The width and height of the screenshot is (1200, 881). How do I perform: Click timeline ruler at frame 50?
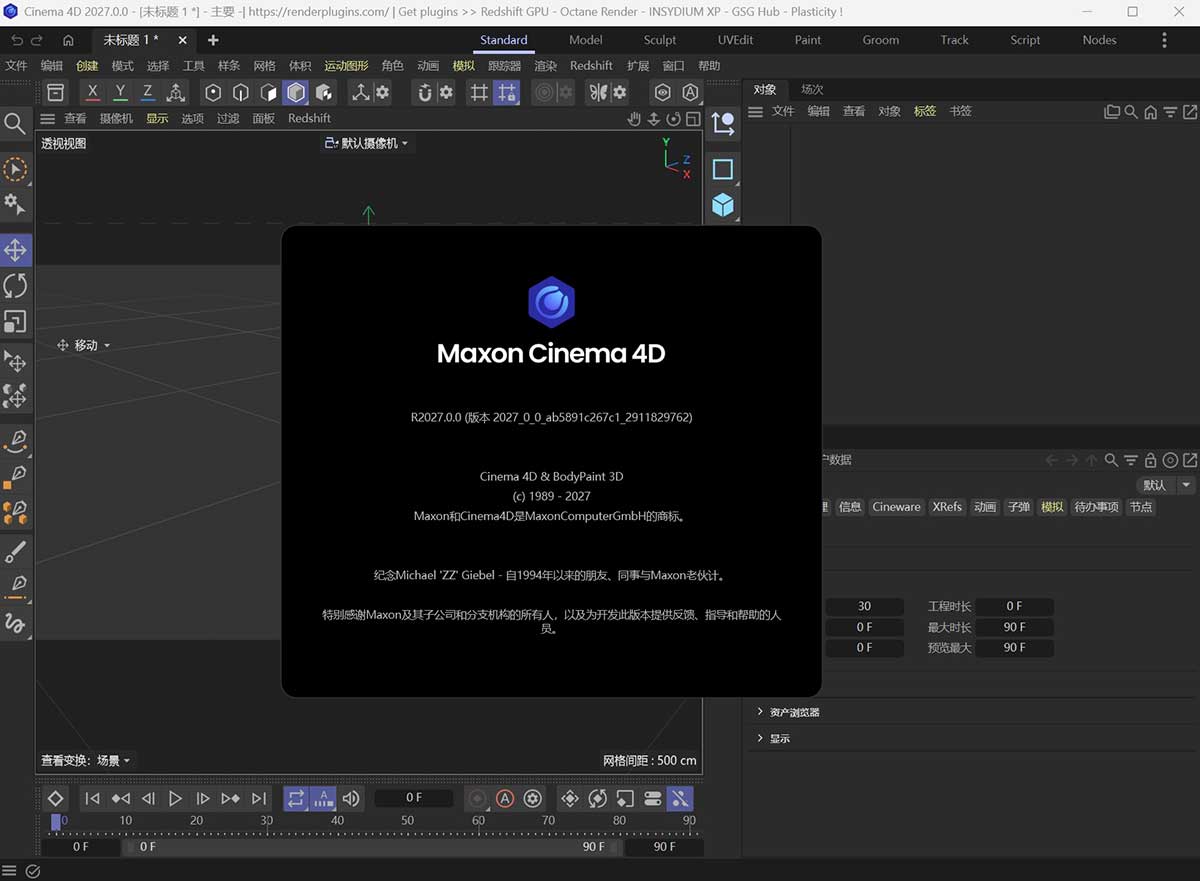(x=408, y=821)
